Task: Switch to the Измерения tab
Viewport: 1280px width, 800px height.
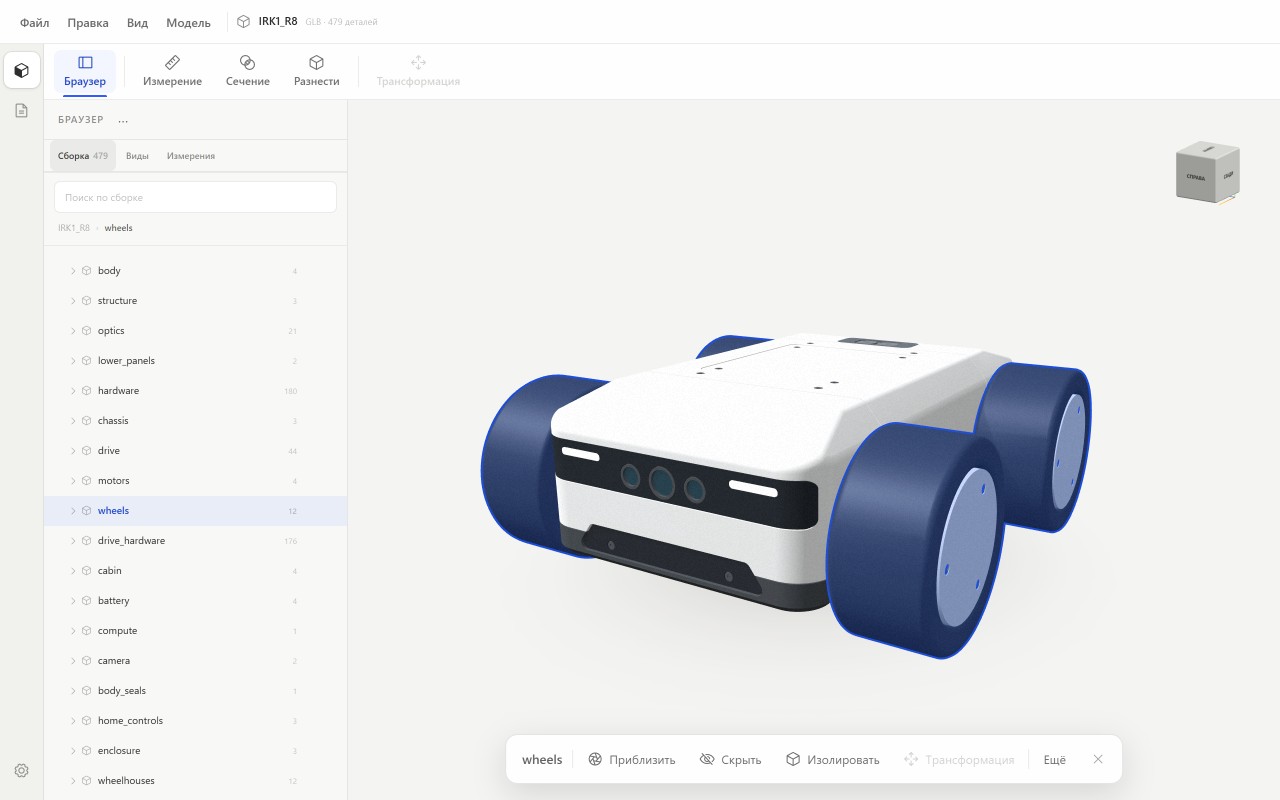Action: pyautogui.click(x=191, y=156)
